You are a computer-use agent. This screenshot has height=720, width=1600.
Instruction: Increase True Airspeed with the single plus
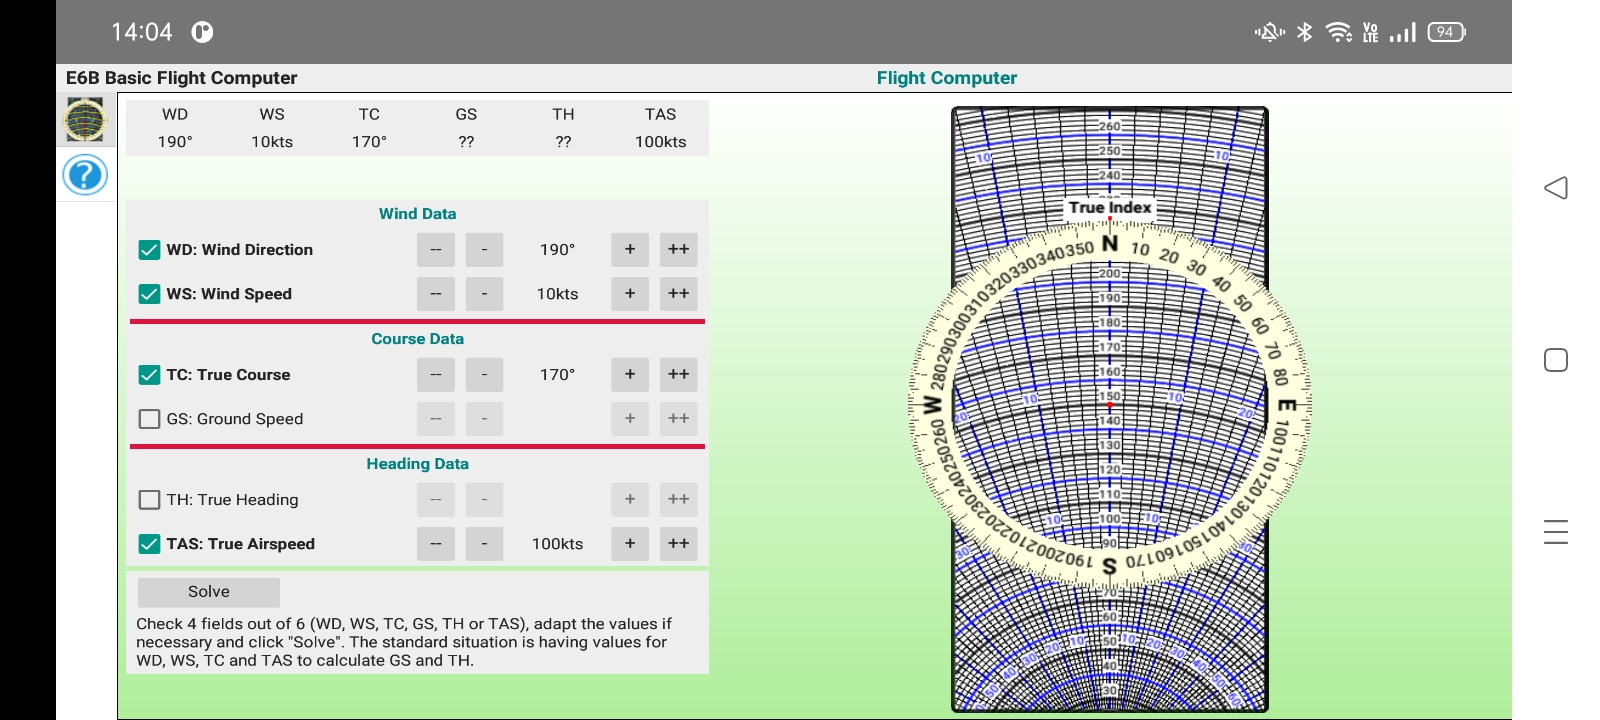click(630, 544)
